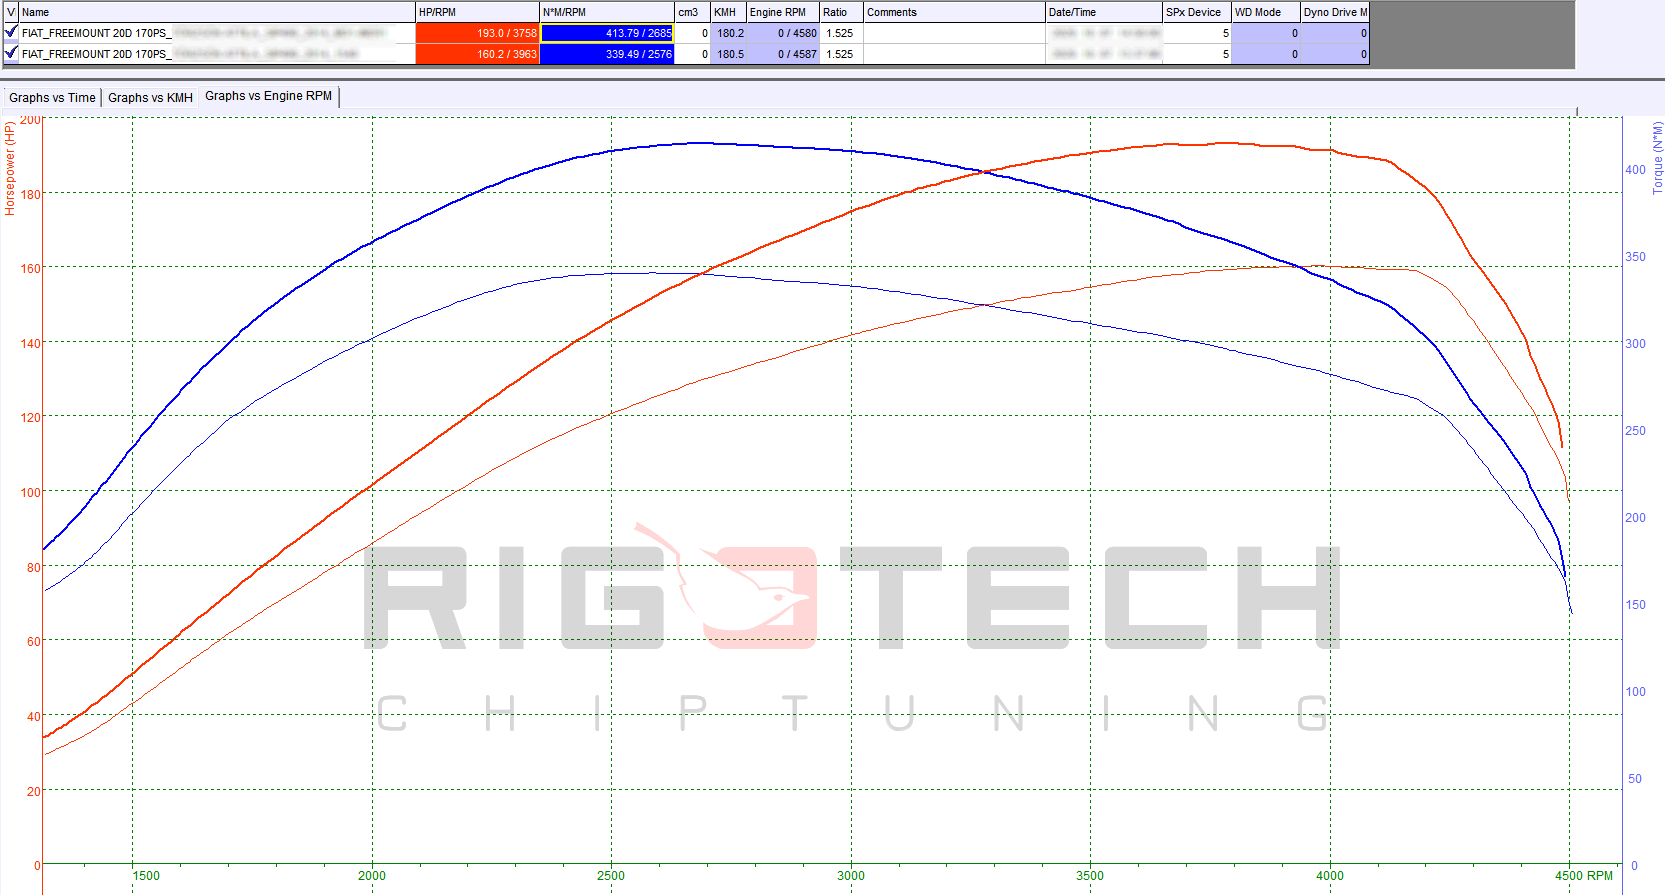Click the cm3 value 0 in the first row

pos(692,33)
